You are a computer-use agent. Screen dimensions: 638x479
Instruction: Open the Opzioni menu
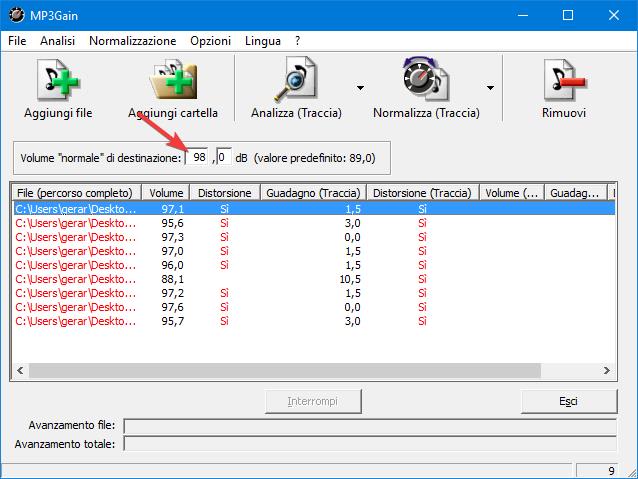pos(210,41)
